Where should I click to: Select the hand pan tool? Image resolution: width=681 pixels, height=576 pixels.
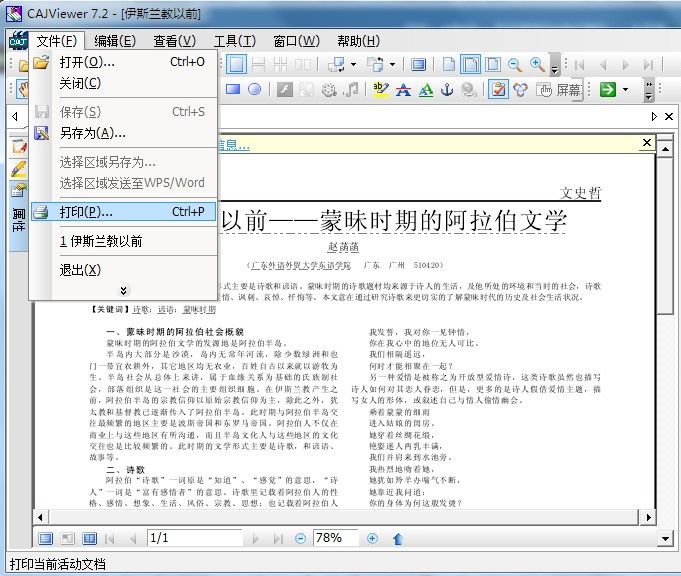[23, 89]
